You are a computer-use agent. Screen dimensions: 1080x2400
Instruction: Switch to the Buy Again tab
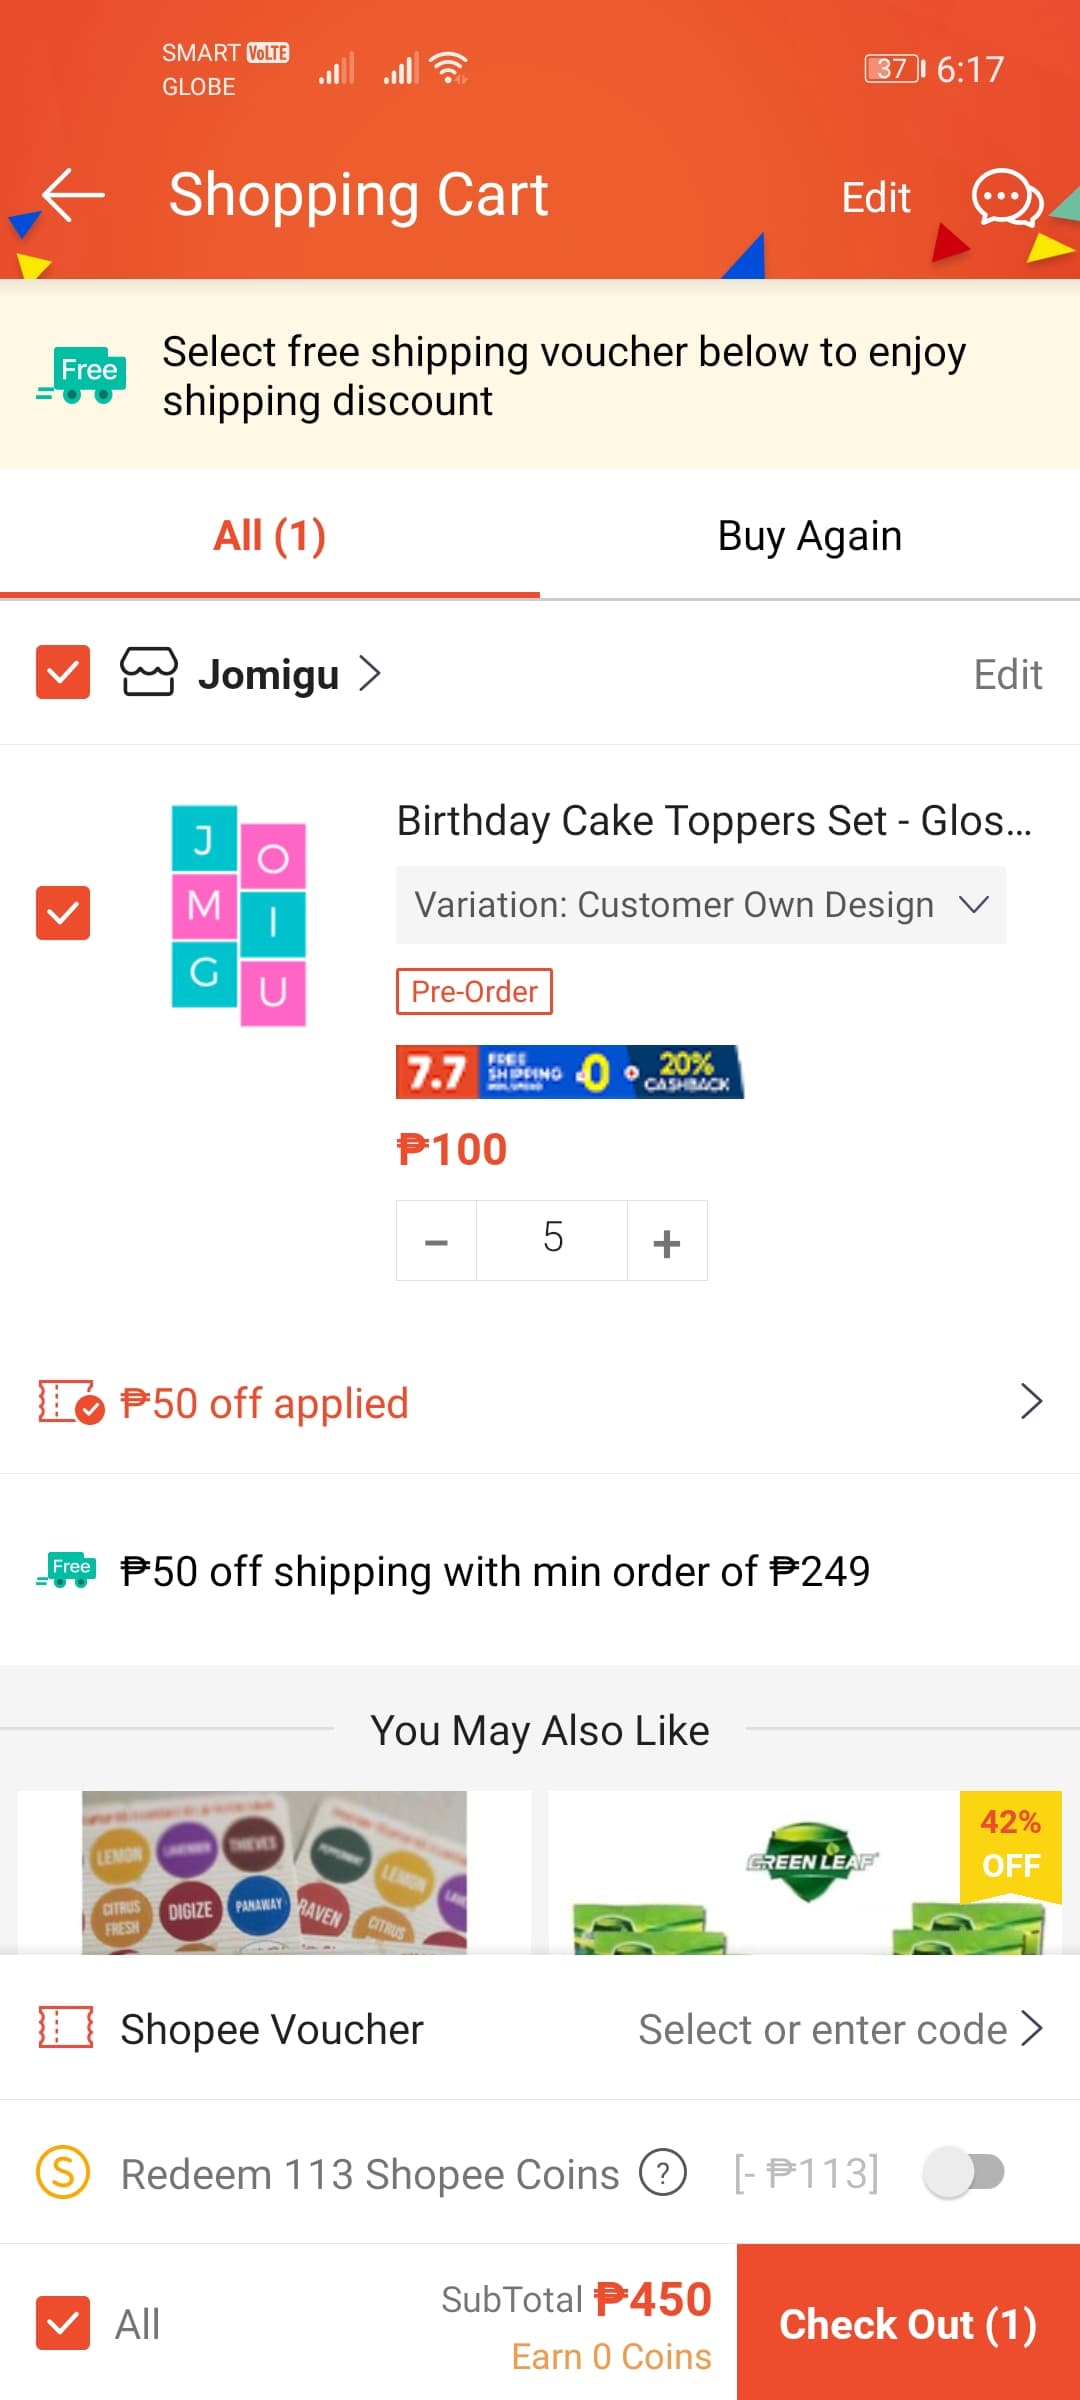(809, 536)
